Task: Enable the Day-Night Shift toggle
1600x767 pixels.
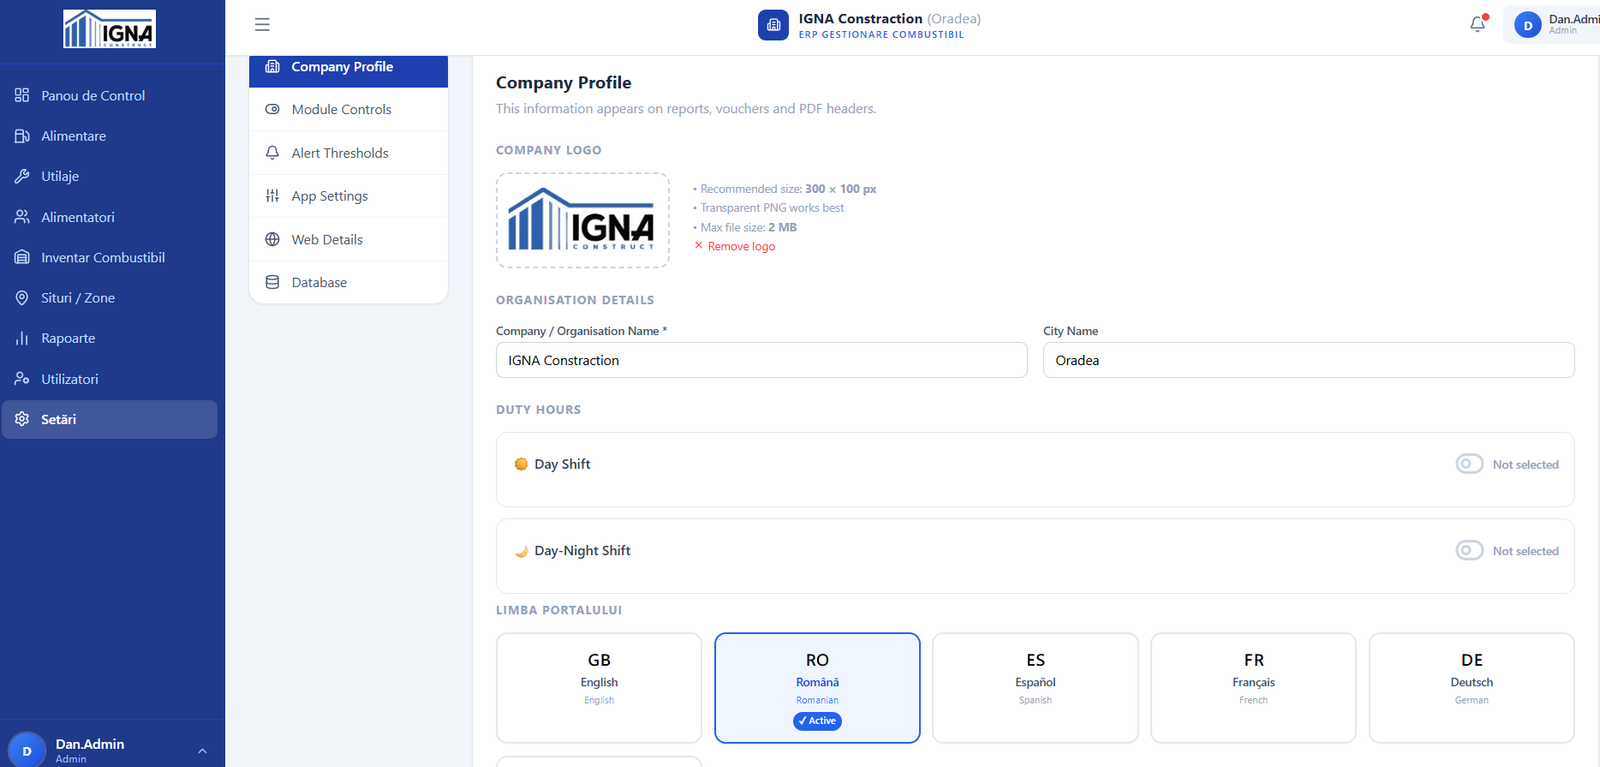Action: click(x=1469, y=550)
